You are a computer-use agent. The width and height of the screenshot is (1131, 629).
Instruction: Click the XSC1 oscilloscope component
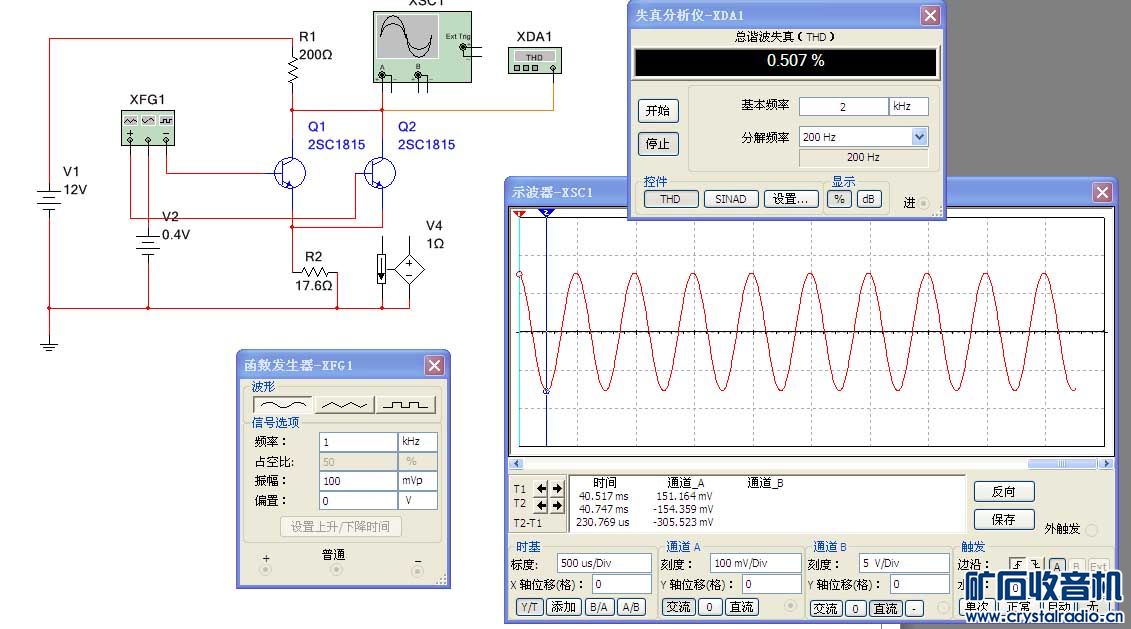click(x=423, y=47)
